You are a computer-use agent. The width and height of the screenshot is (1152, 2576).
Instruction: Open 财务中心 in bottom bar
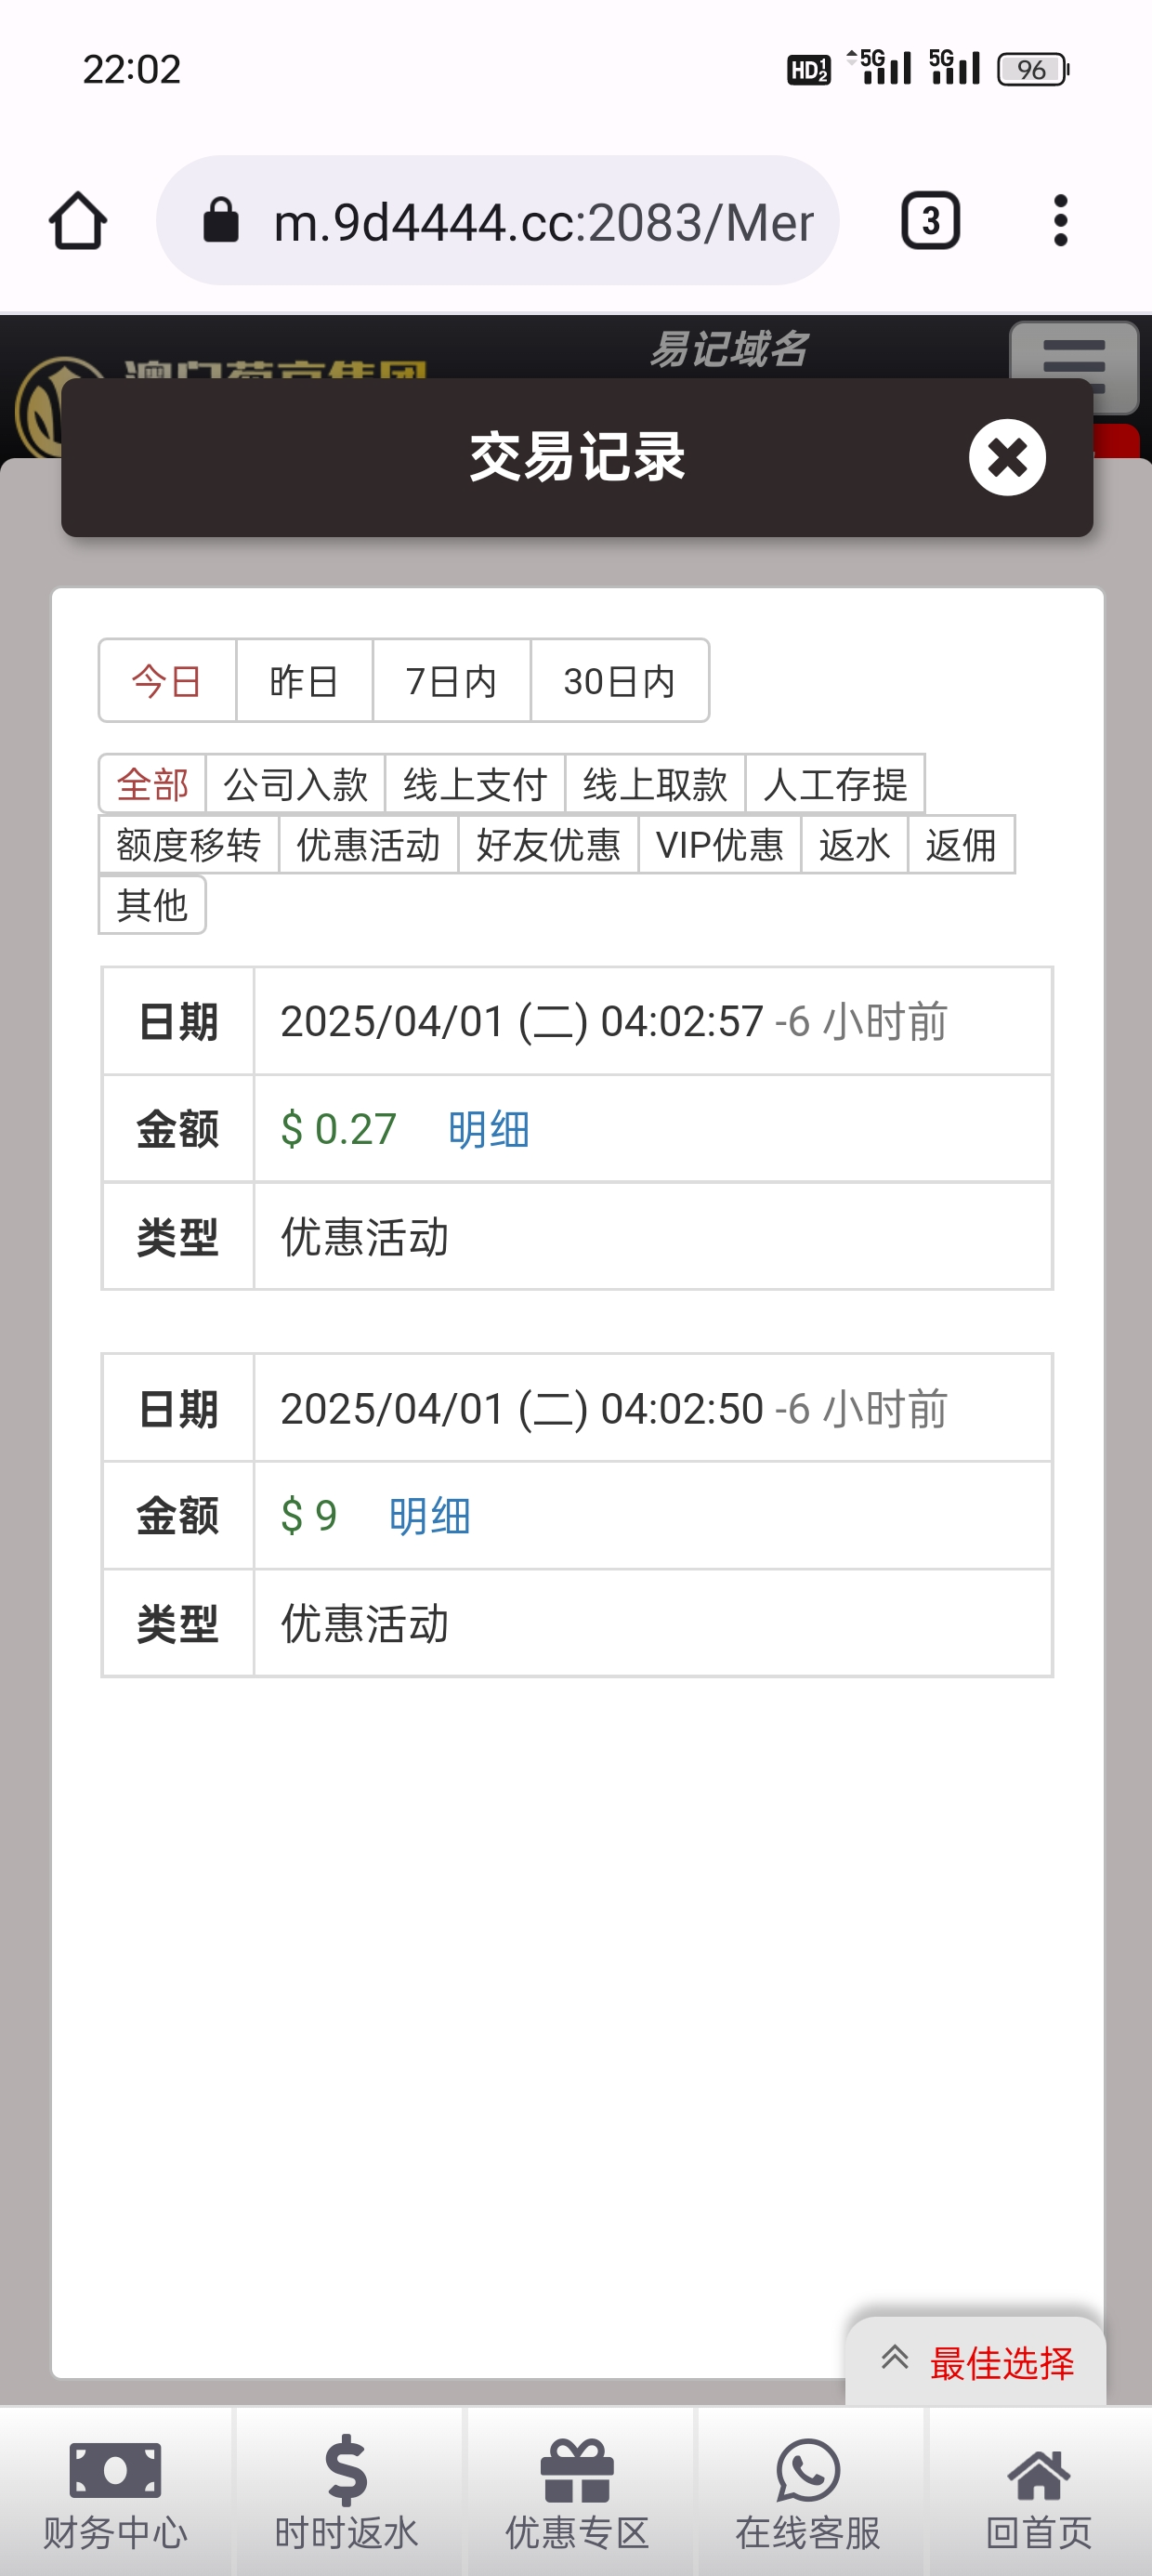pos(115,2491)
